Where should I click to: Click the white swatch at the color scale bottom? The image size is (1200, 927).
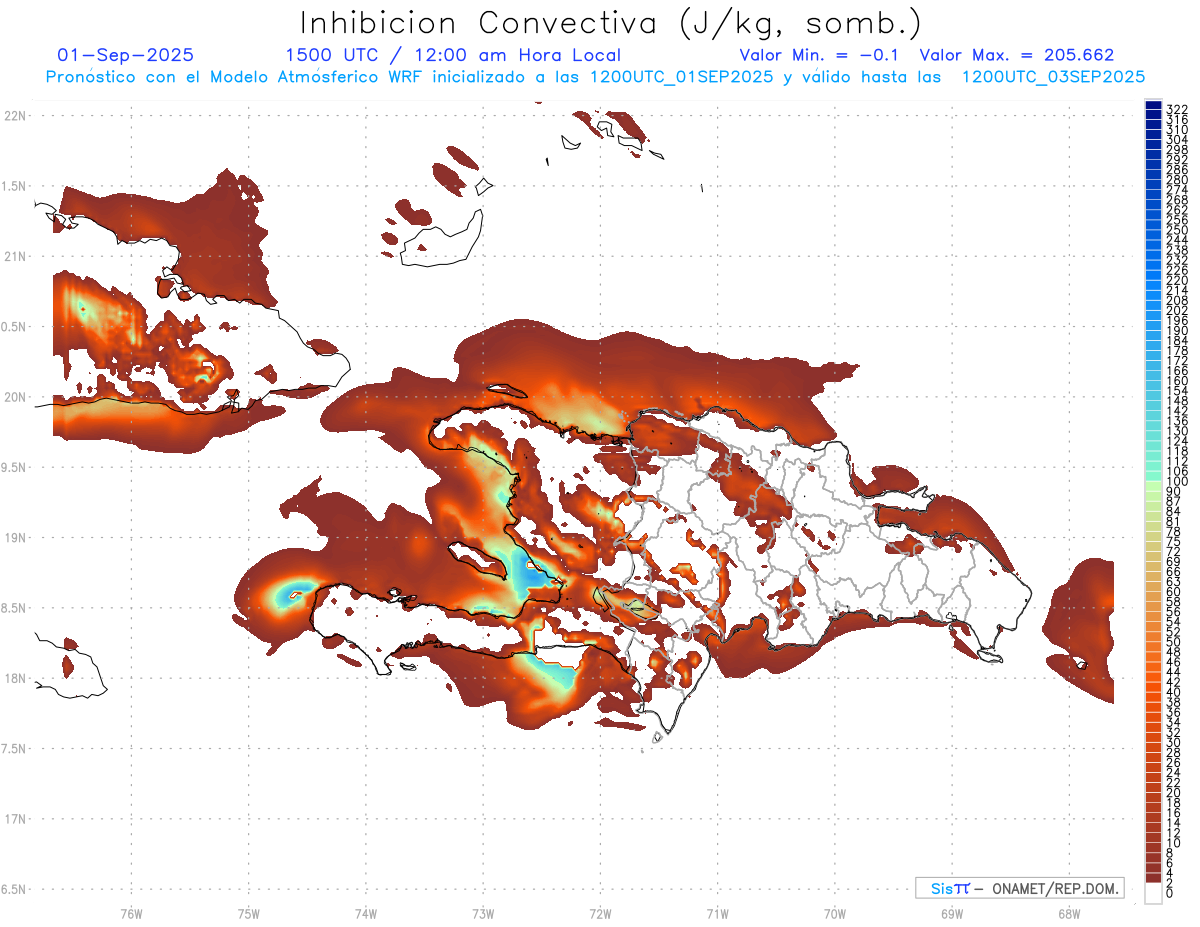point(1153,894)
